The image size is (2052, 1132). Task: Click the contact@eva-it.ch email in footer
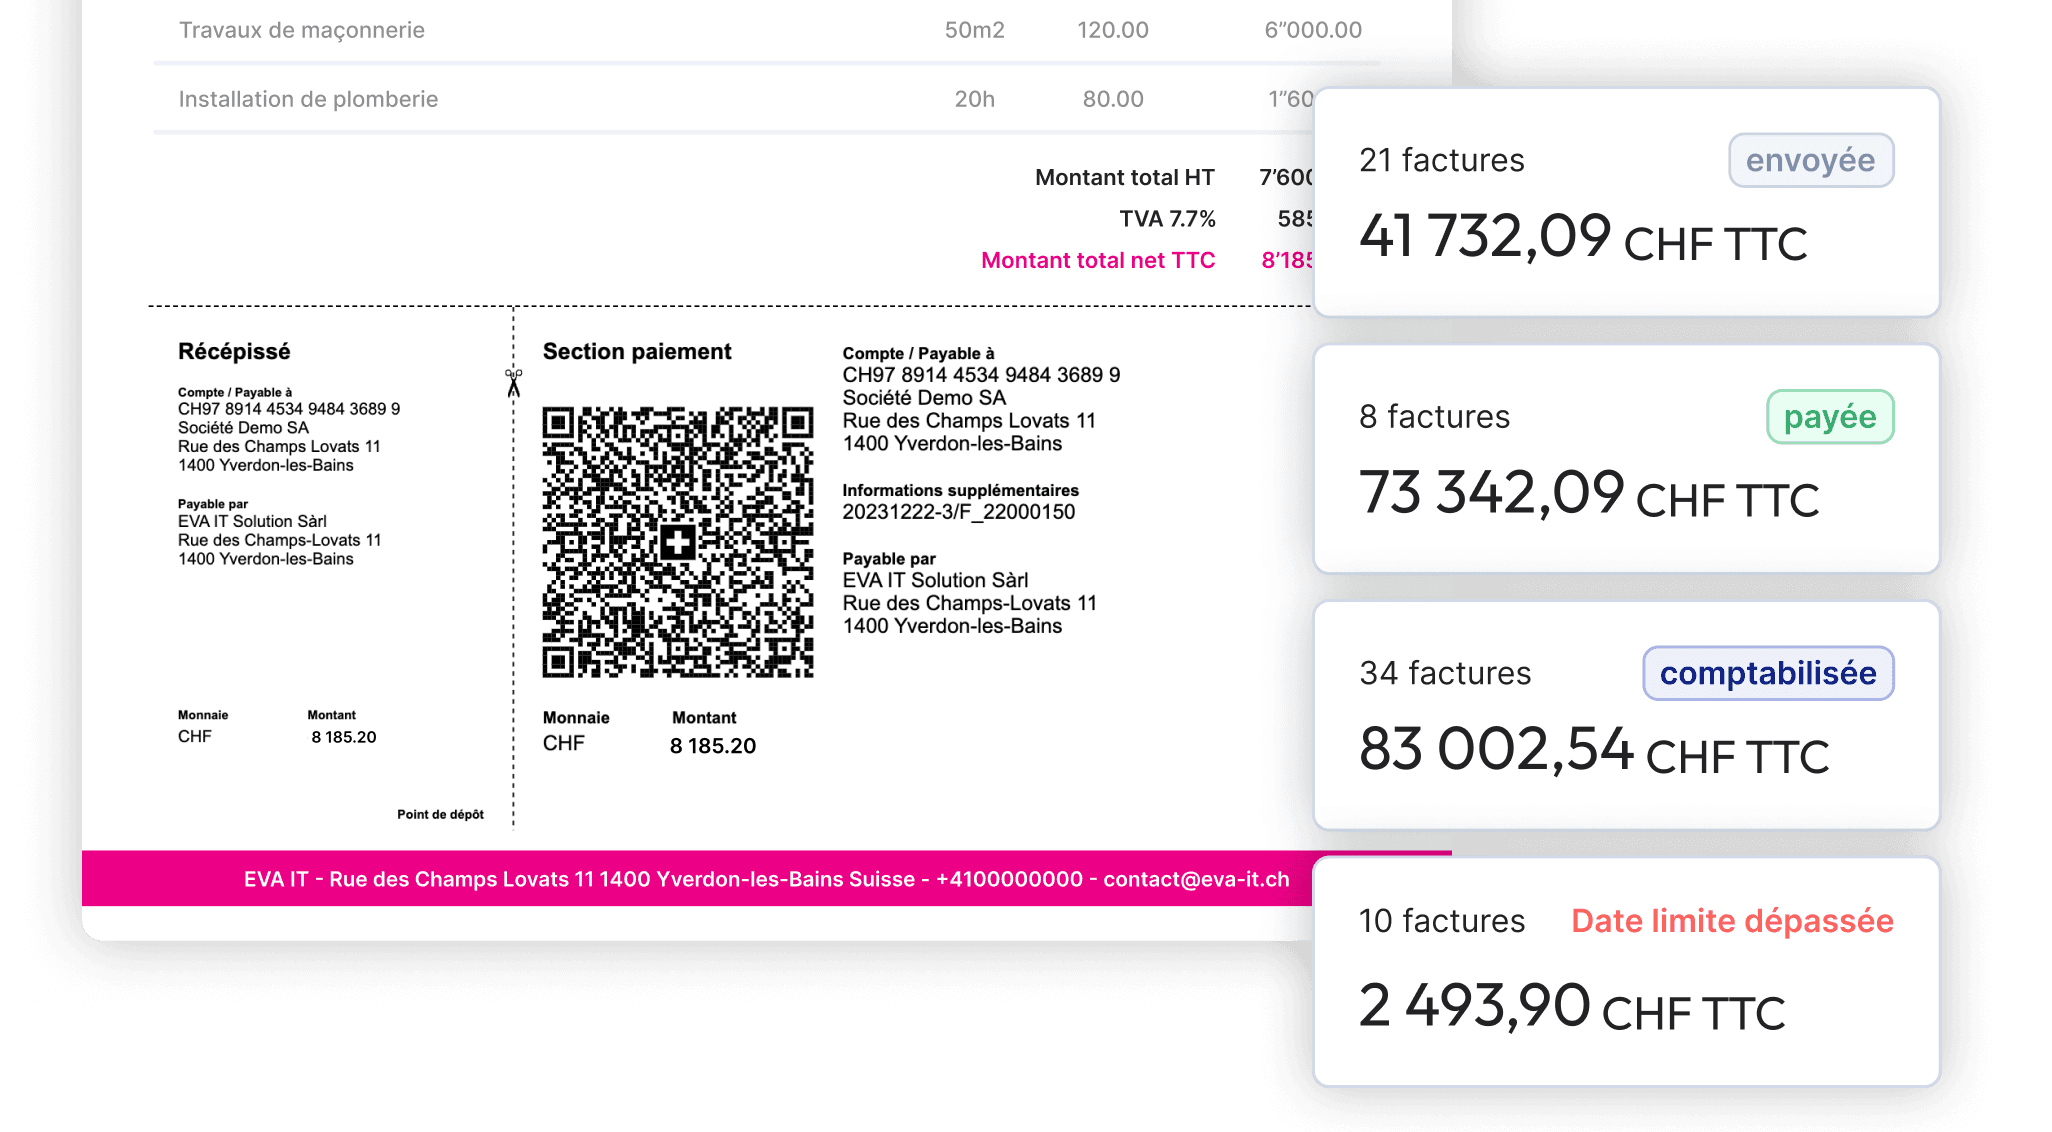(x=1196, y=880)
